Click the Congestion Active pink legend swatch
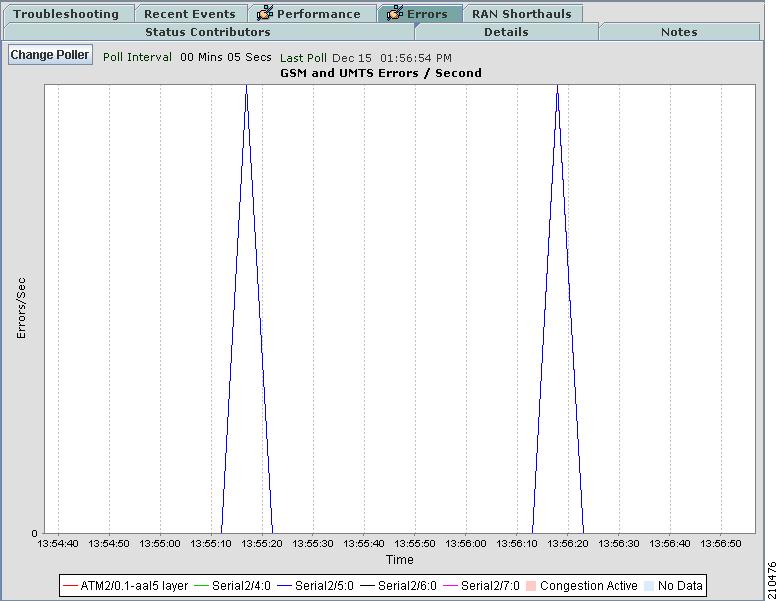Screen dimensions: 778x601 tap(530, 586)
